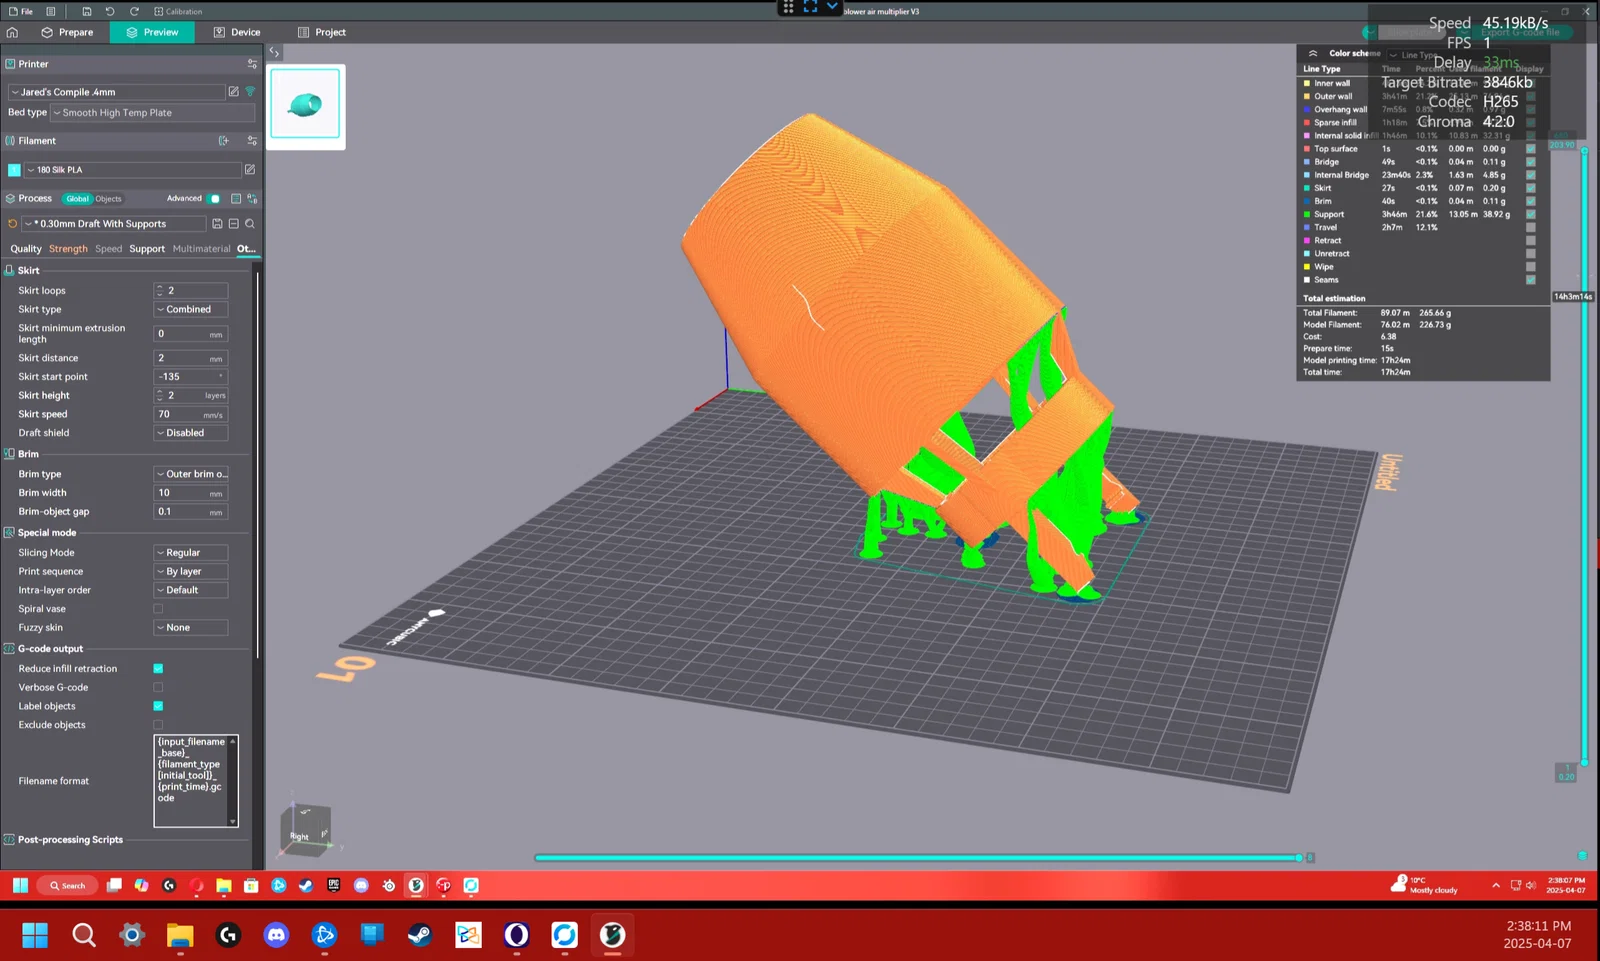The width and height of the screenshot is (1600, 961).
Task: Open the Filament section settings icon
Action: 252,141
